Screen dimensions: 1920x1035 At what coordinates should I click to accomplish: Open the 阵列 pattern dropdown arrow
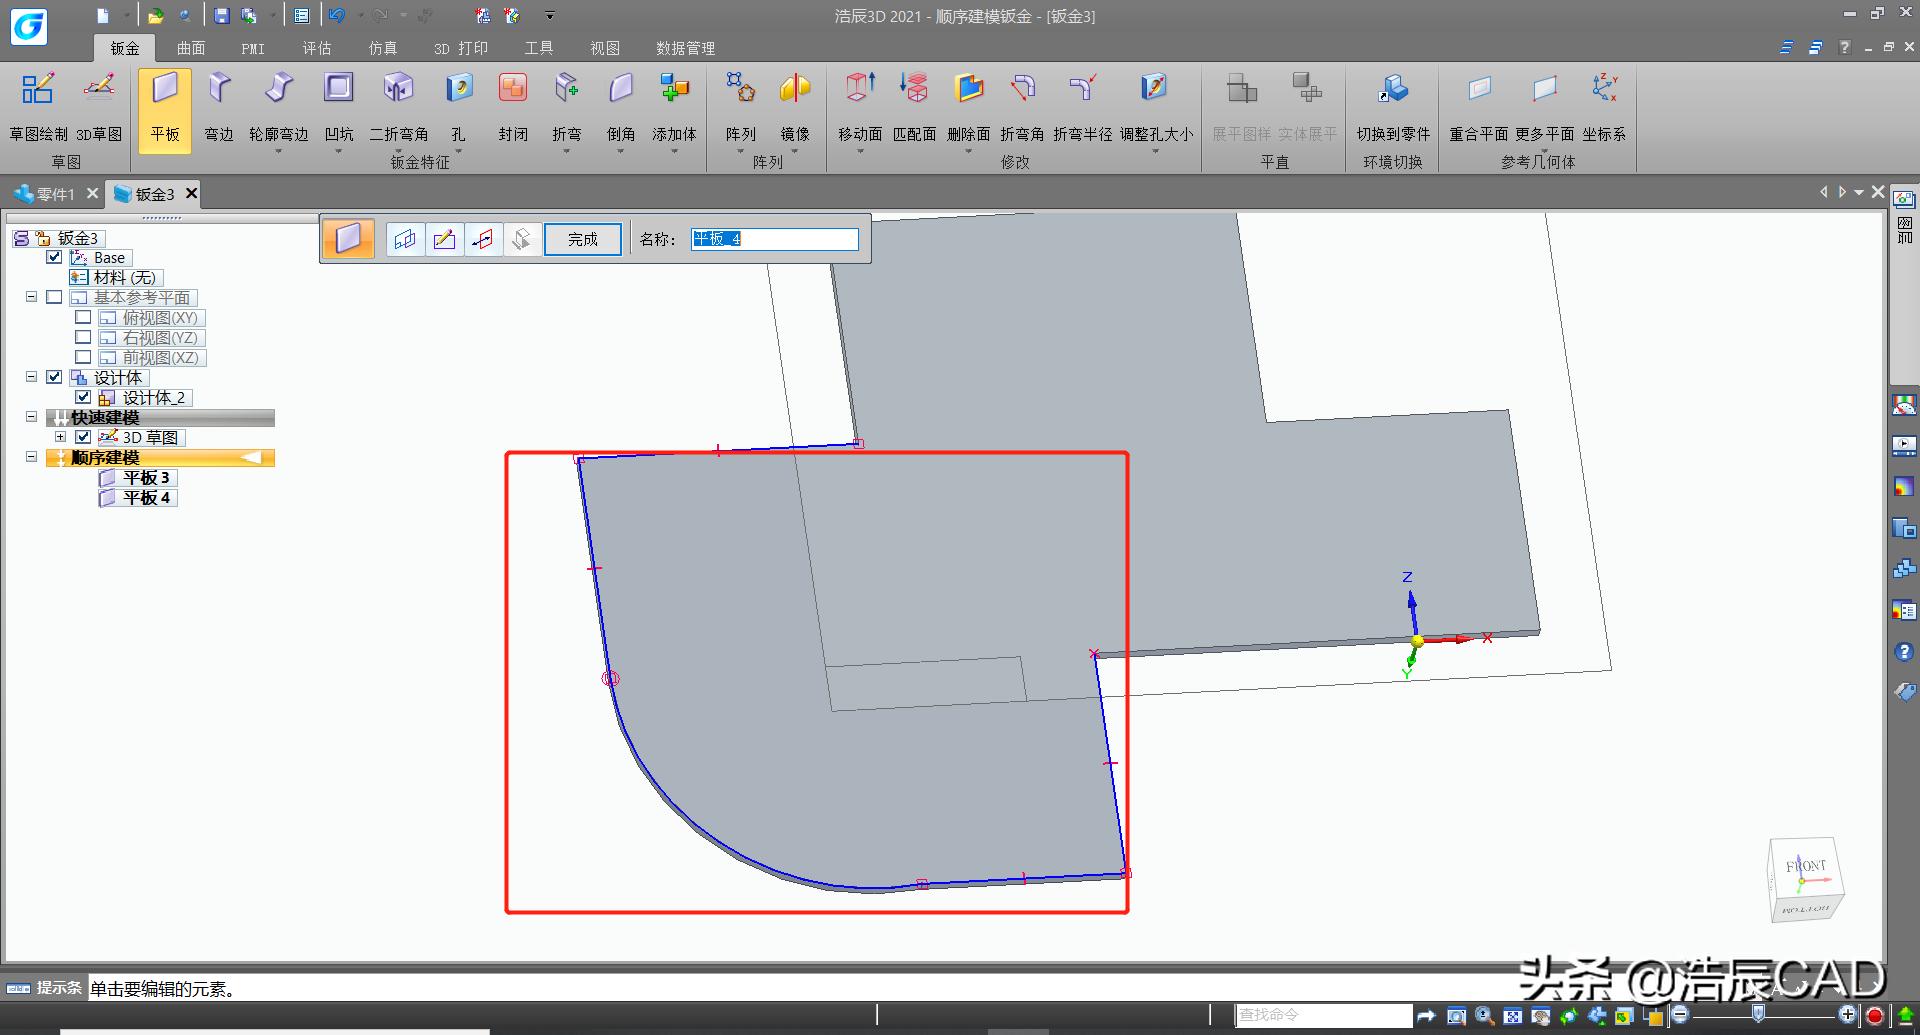741,152
